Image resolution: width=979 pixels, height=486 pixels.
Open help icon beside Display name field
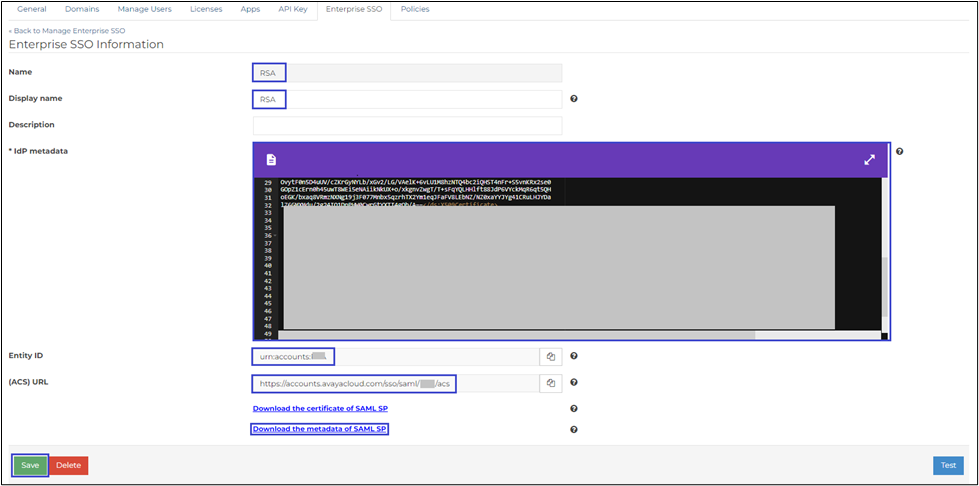[x=574, y=99]
